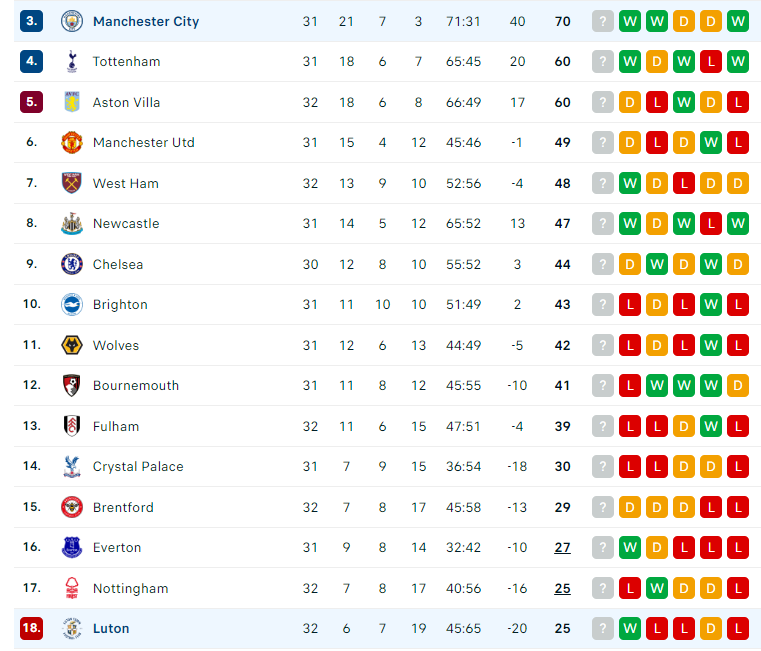761x651 pixels.
Task: Click the Manchester City club crest
Action: [x=72, y=21]
